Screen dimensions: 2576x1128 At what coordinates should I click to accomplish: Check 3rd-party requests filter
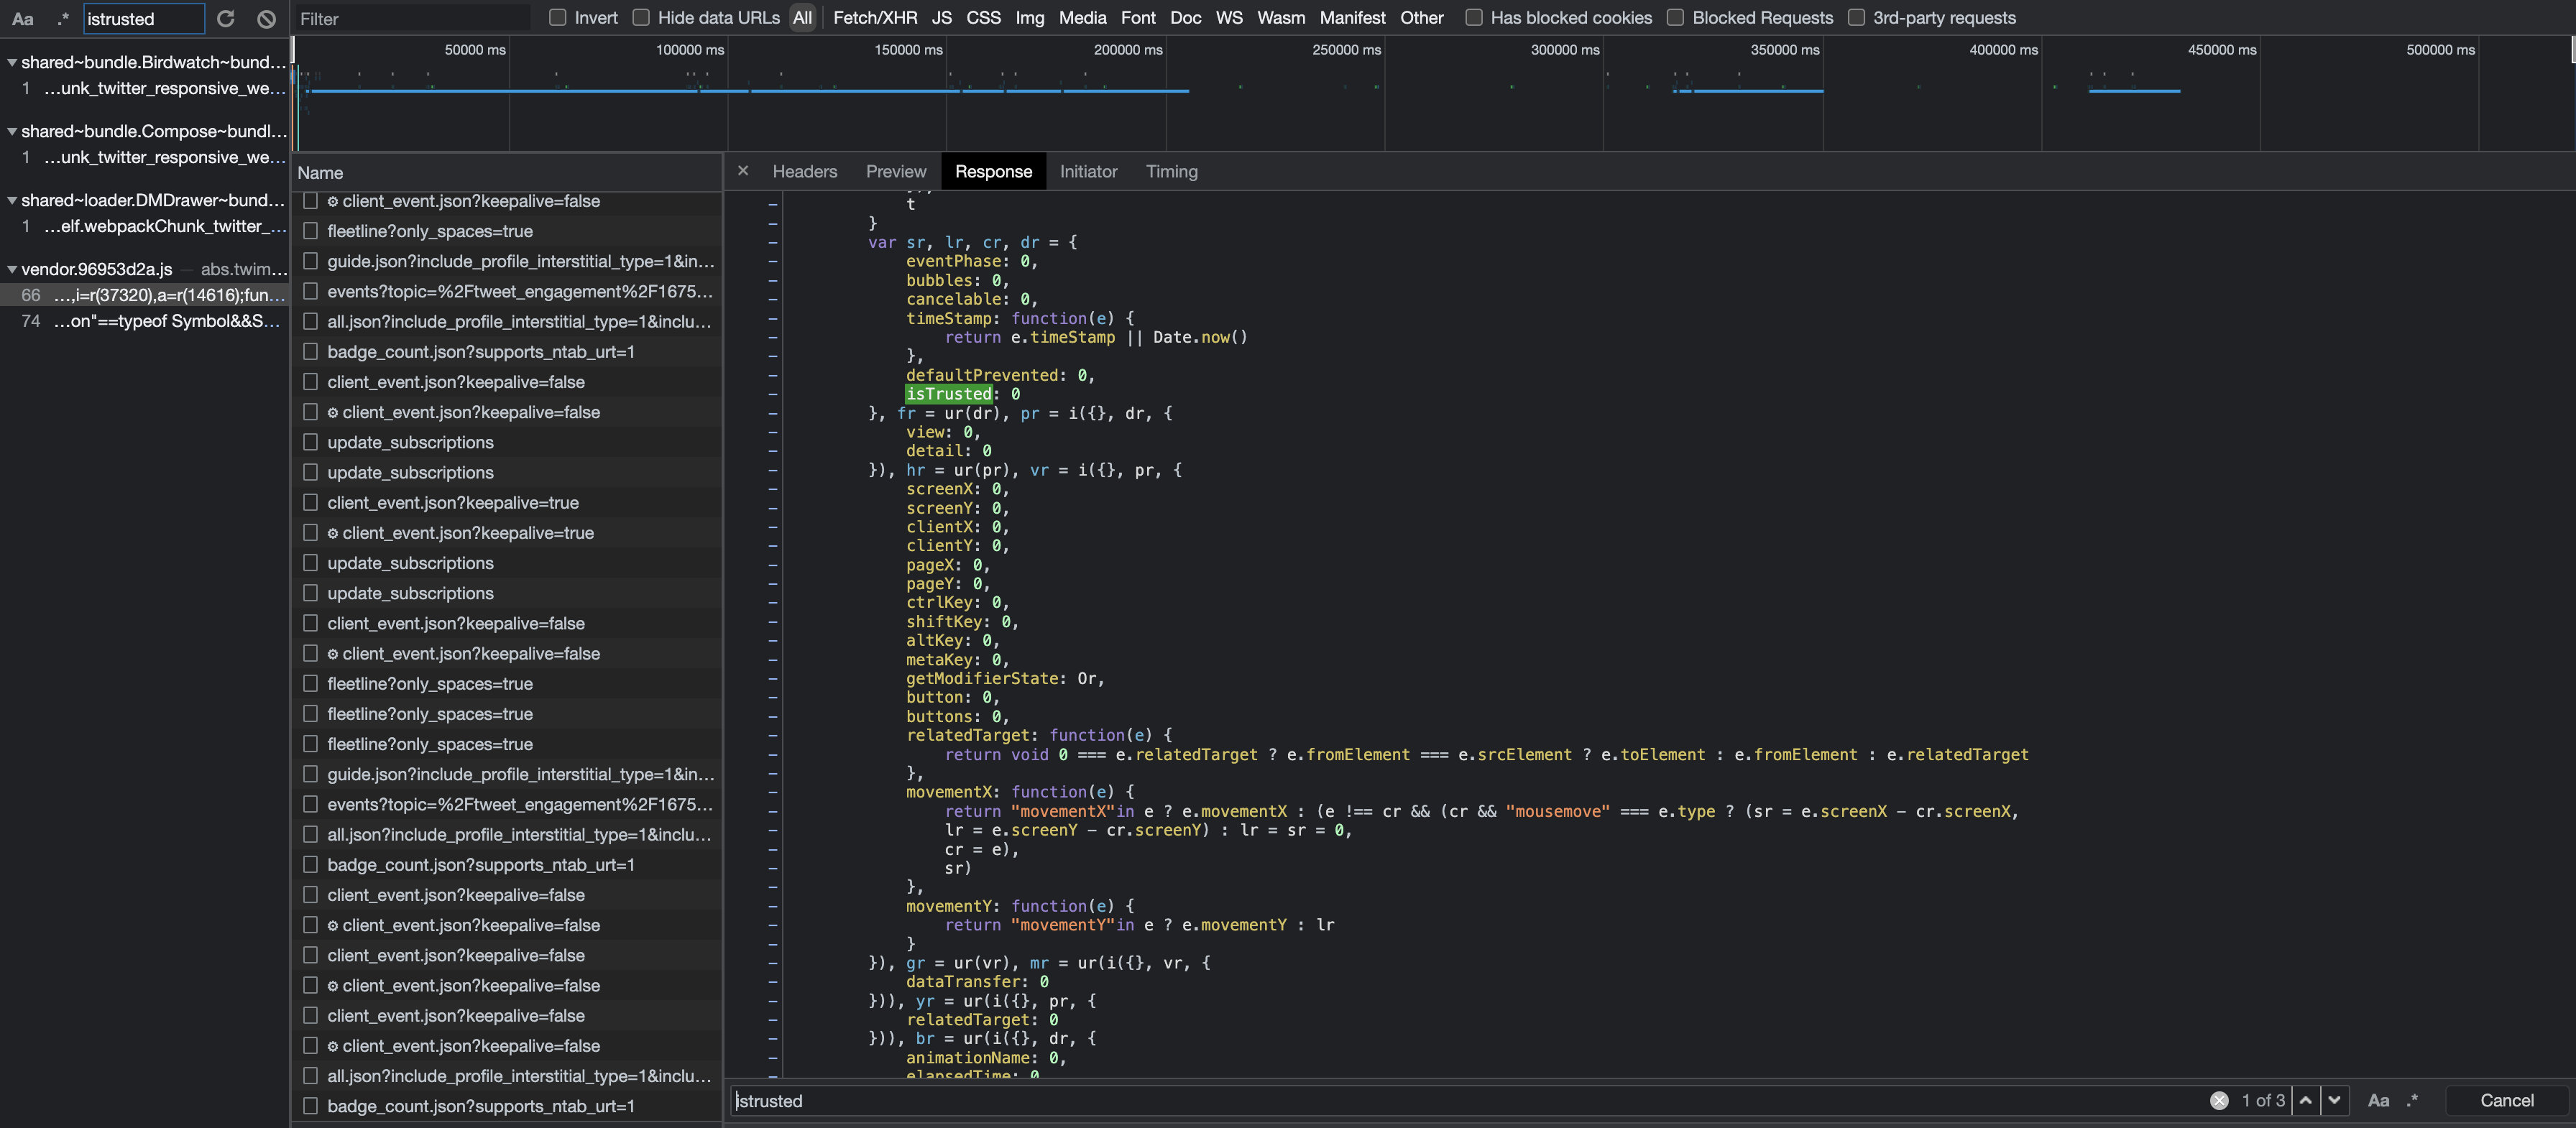(1856, 18)
